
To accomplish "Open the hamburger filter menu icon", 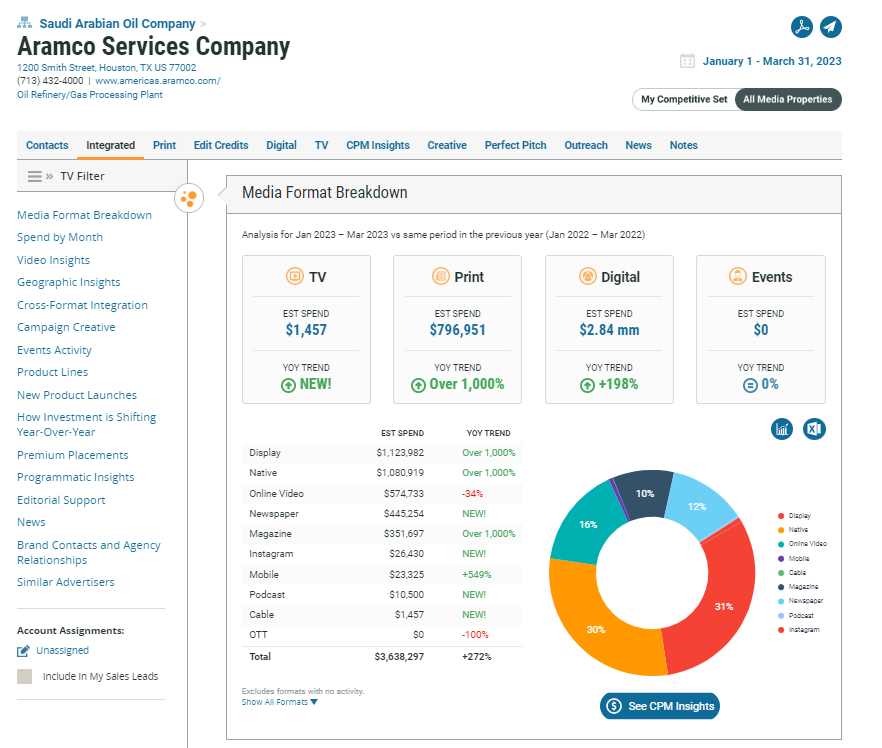I will 34,177.
